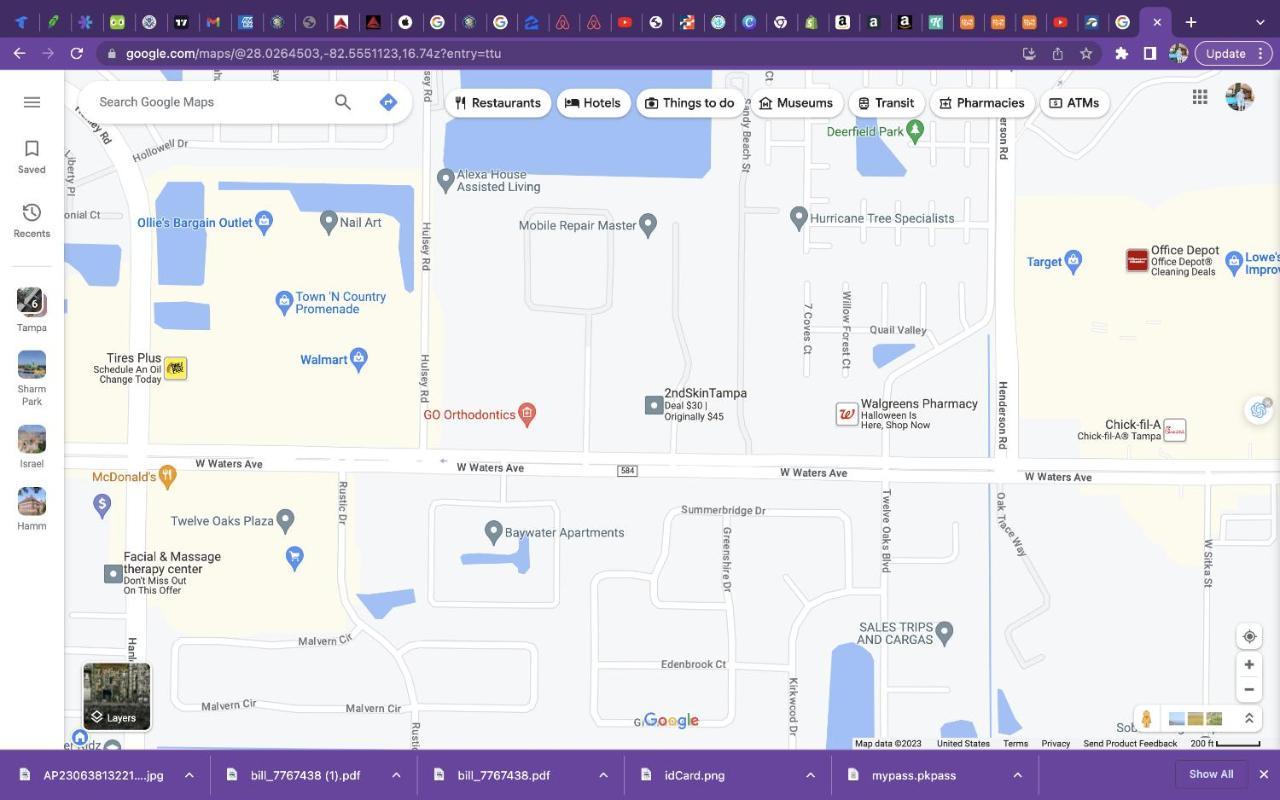Filter map by ATMs
1280x800 pixels.
tap(1074, 103)
